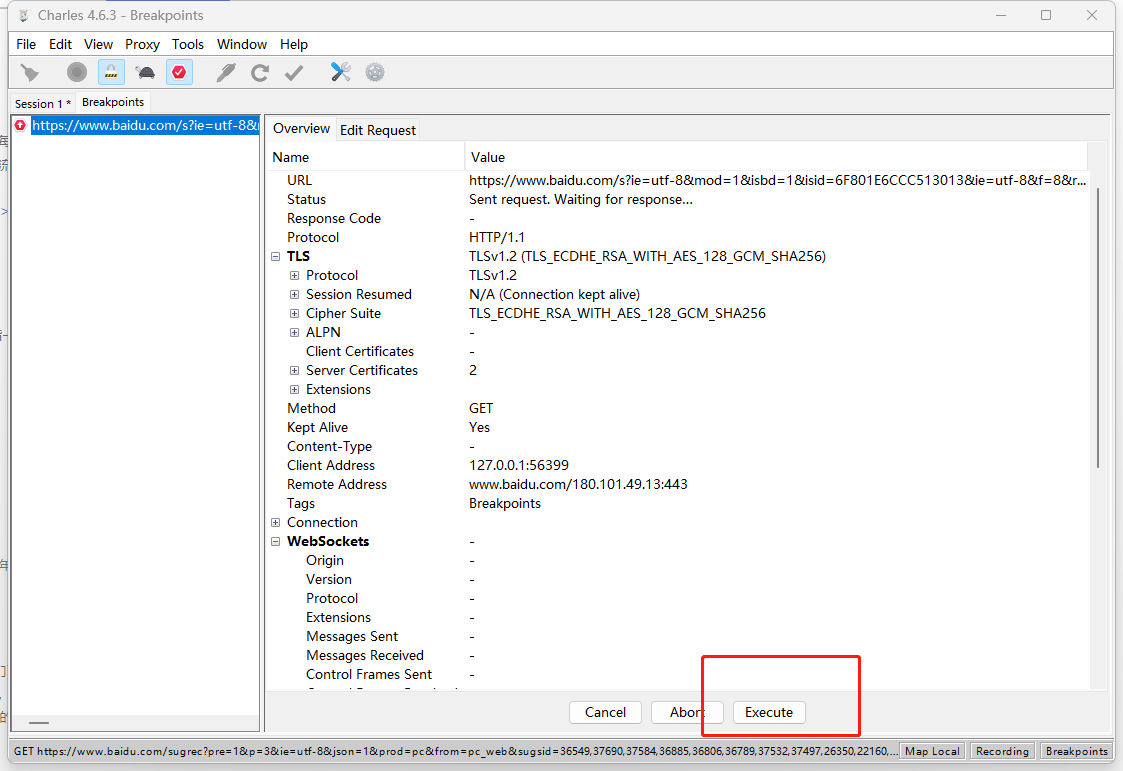
Task: Toggle the recording circle button
Action: pos(77,72)
